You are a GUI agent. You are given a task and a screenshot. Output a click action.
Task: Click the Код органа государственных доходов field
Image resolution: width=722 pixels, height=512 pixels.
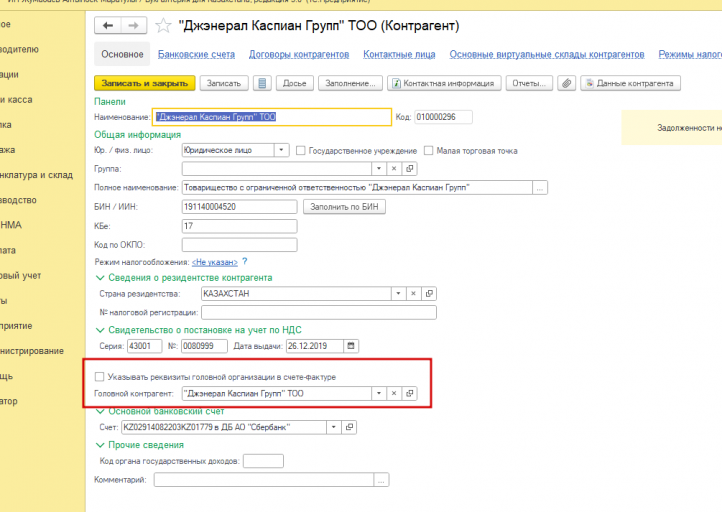[263, 461]
